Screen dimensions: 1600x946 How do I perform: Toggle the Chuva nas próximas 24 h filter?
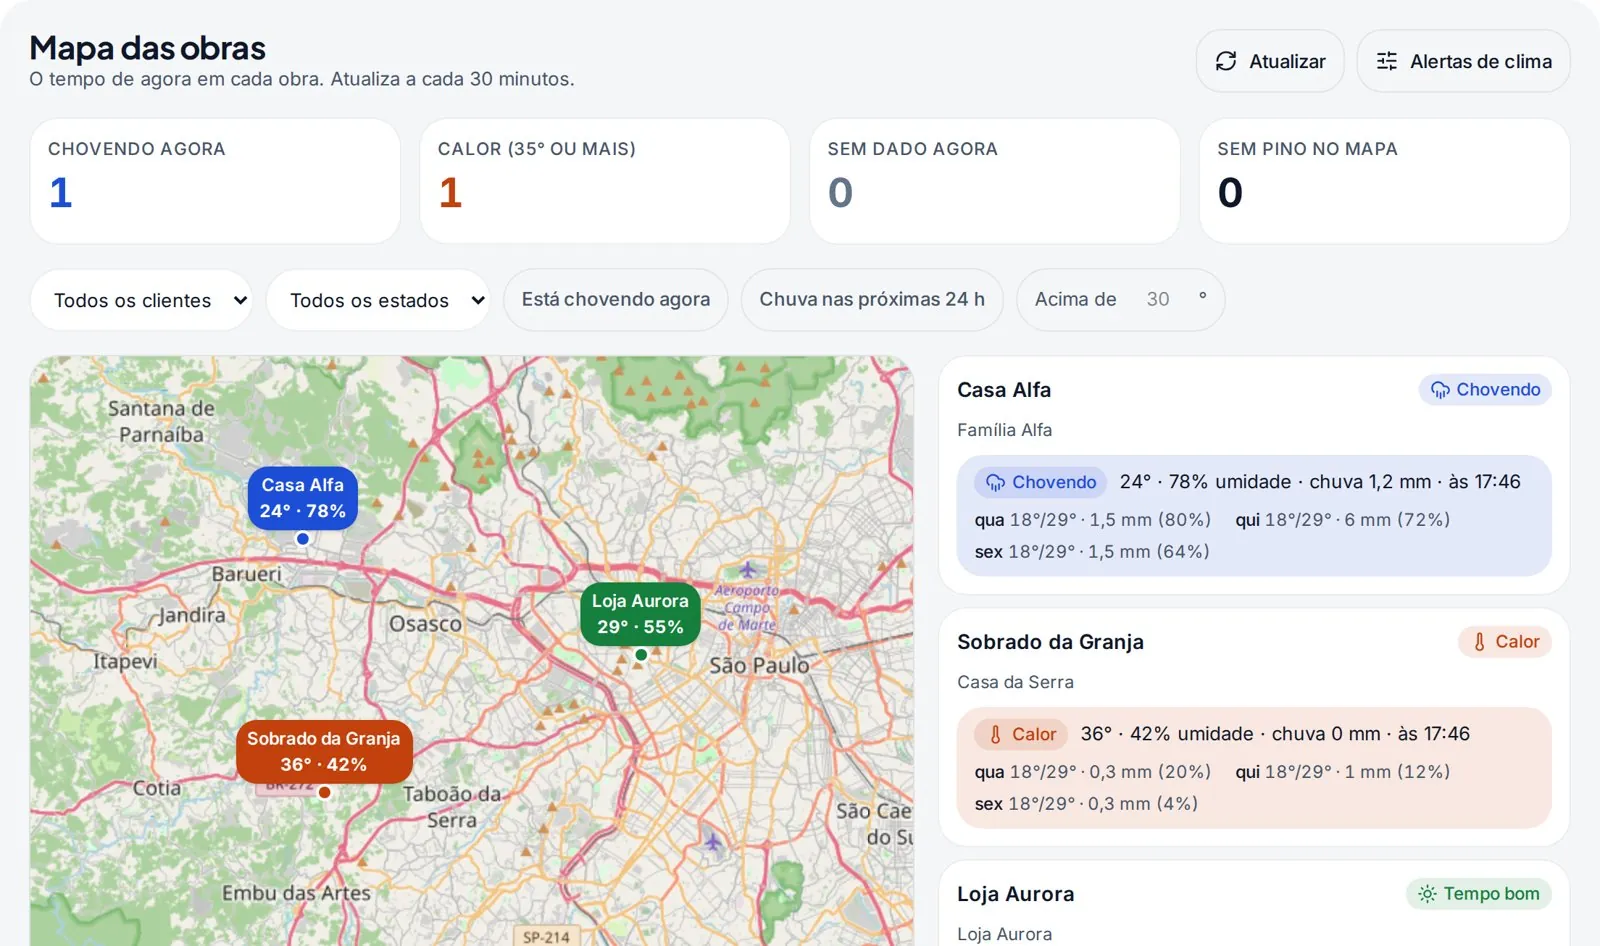872,299
